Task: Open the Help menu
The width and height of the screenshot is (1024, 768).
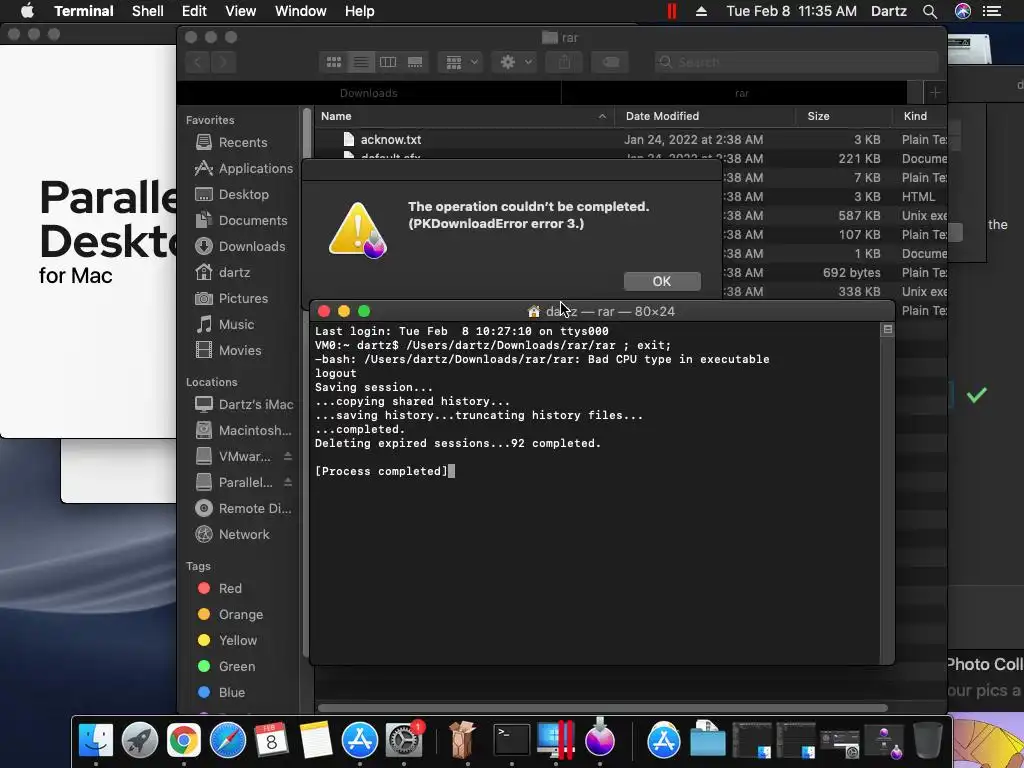Action: coord(359,11)
